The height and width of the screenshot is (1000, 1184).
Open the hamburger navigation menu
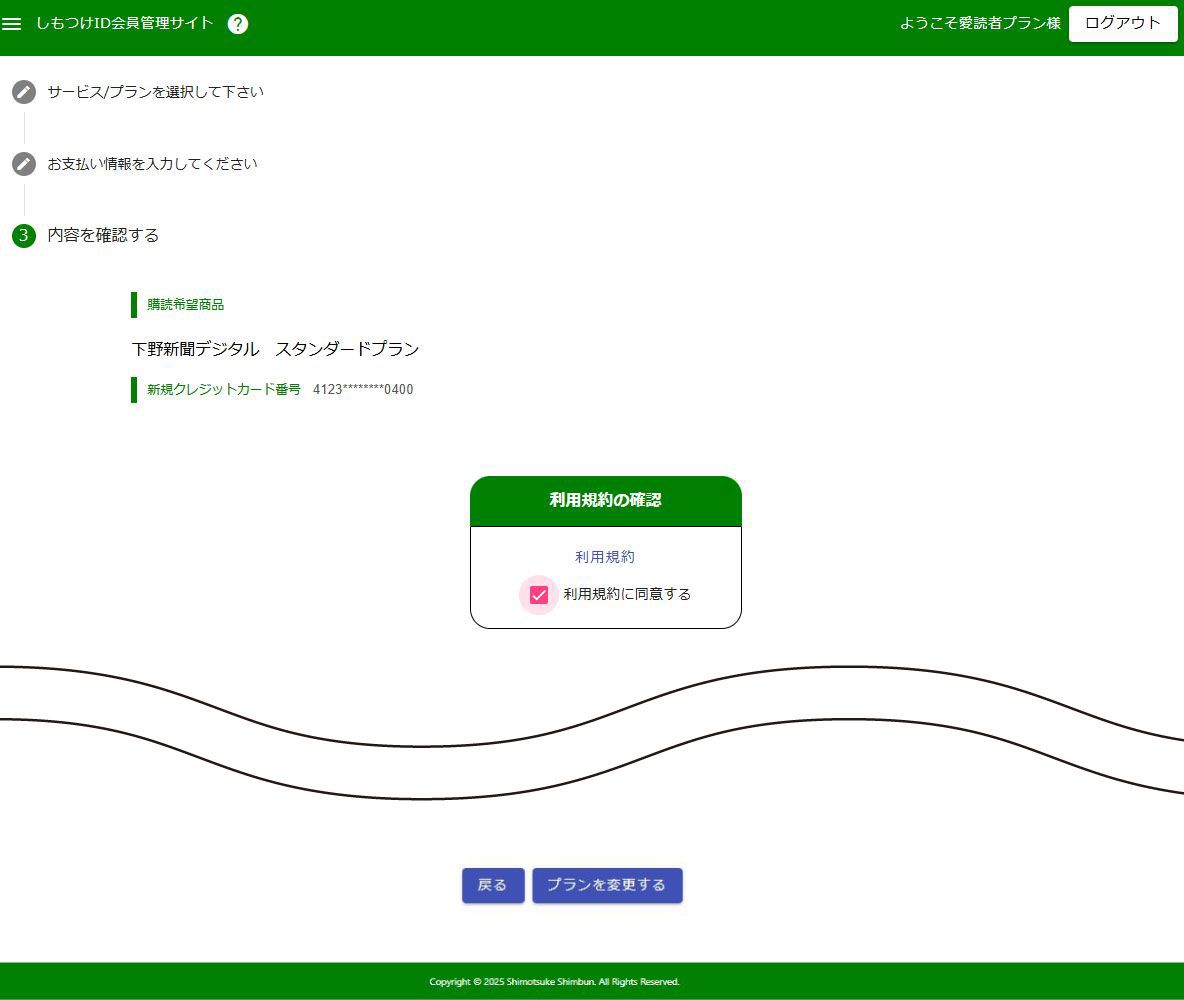pos(11,24)
